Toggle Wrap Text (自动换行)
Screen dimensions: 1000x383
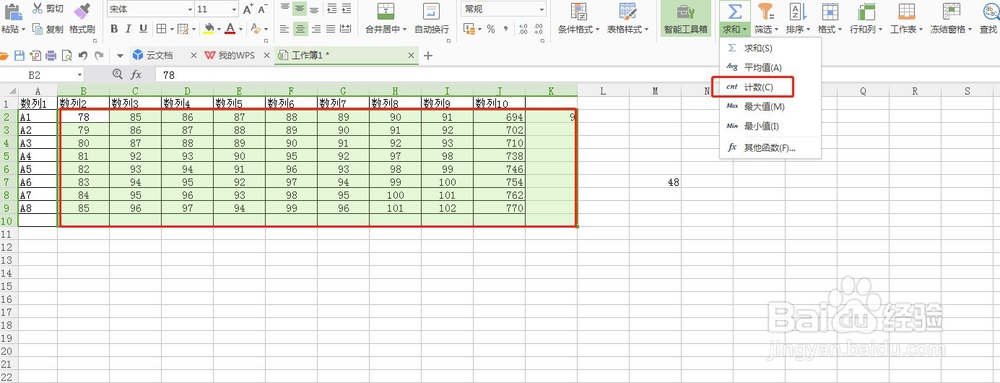[432, 18]
